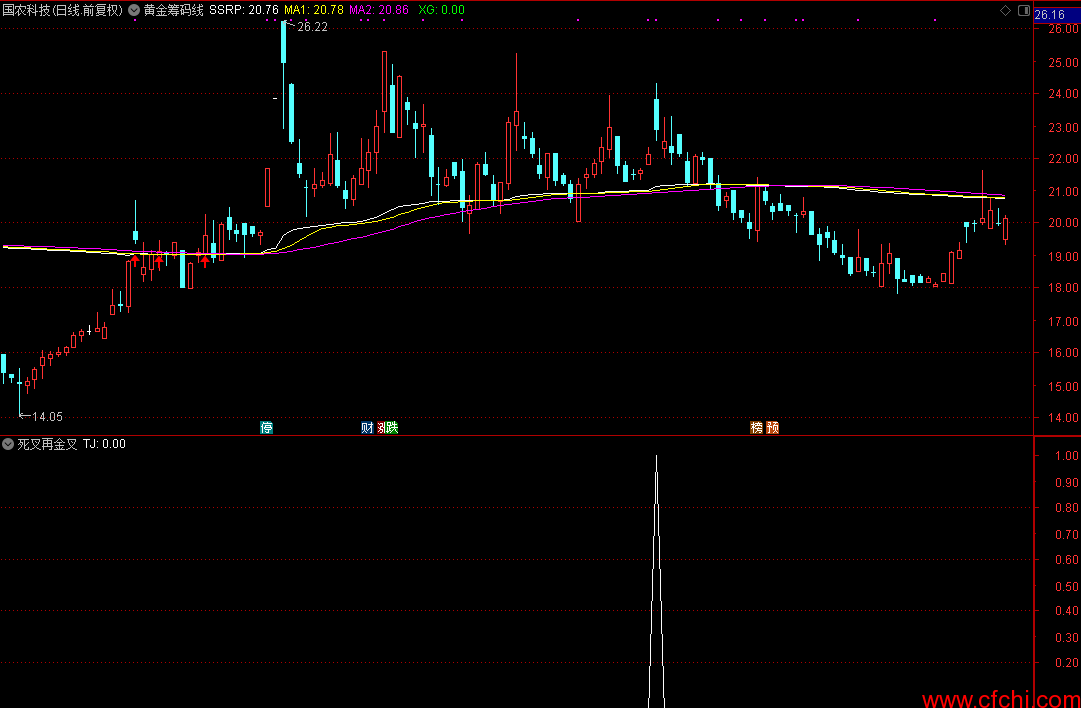Click the 0.40 sub-chart axis label
The width and height of the screenshot is (1081, 708).
1067,611
